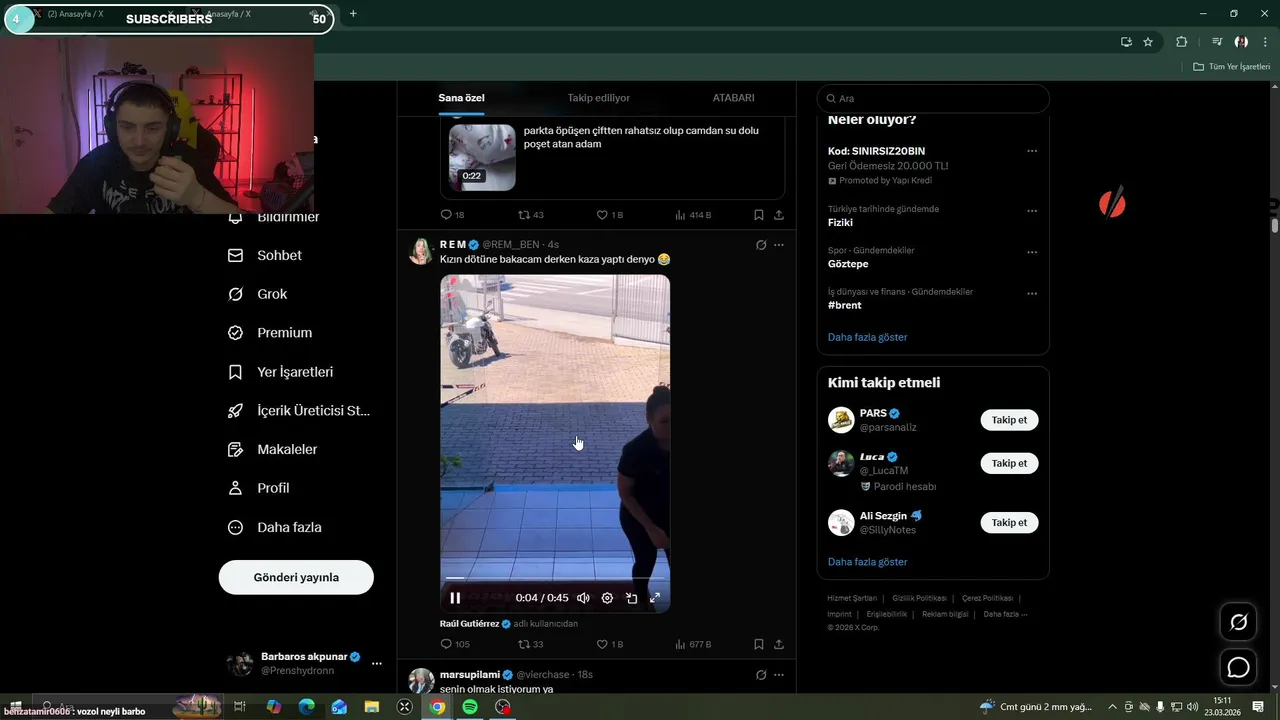Reply to the park video post with 18 comments
1280x720 pixels.
[453, 215]
